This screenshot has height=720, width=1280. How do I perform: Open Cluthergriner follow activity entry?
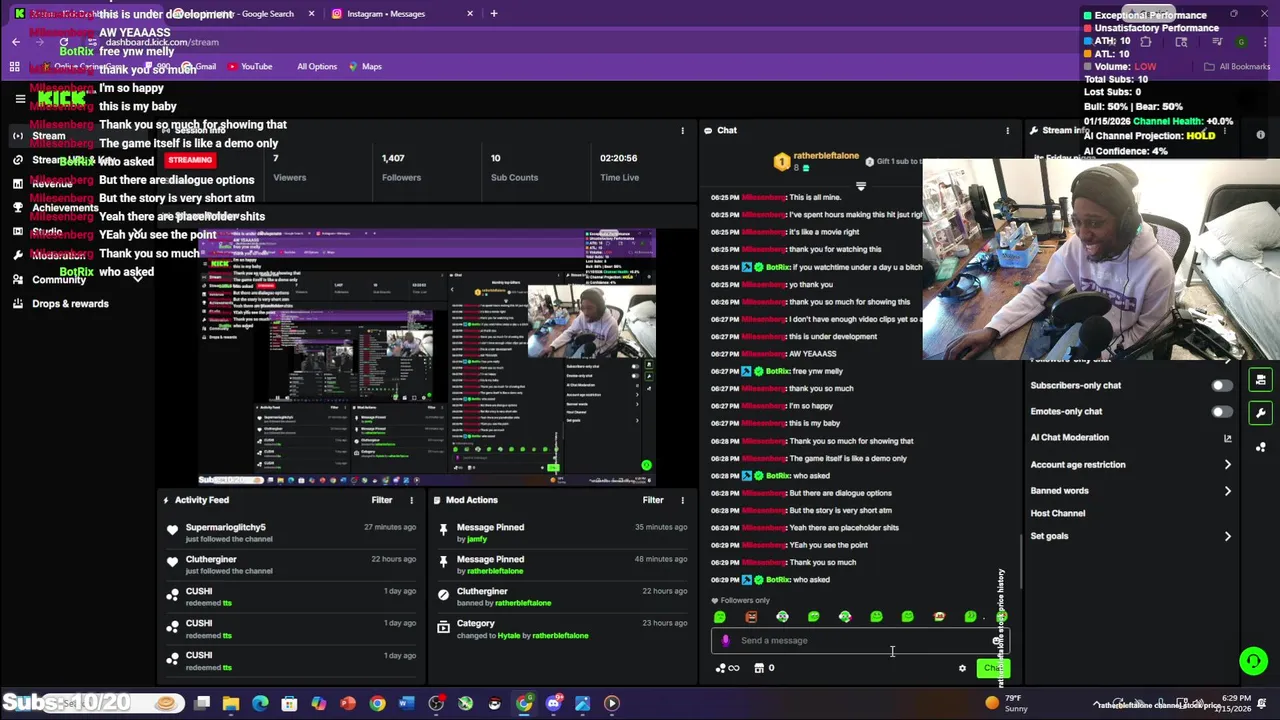[293, 565]
